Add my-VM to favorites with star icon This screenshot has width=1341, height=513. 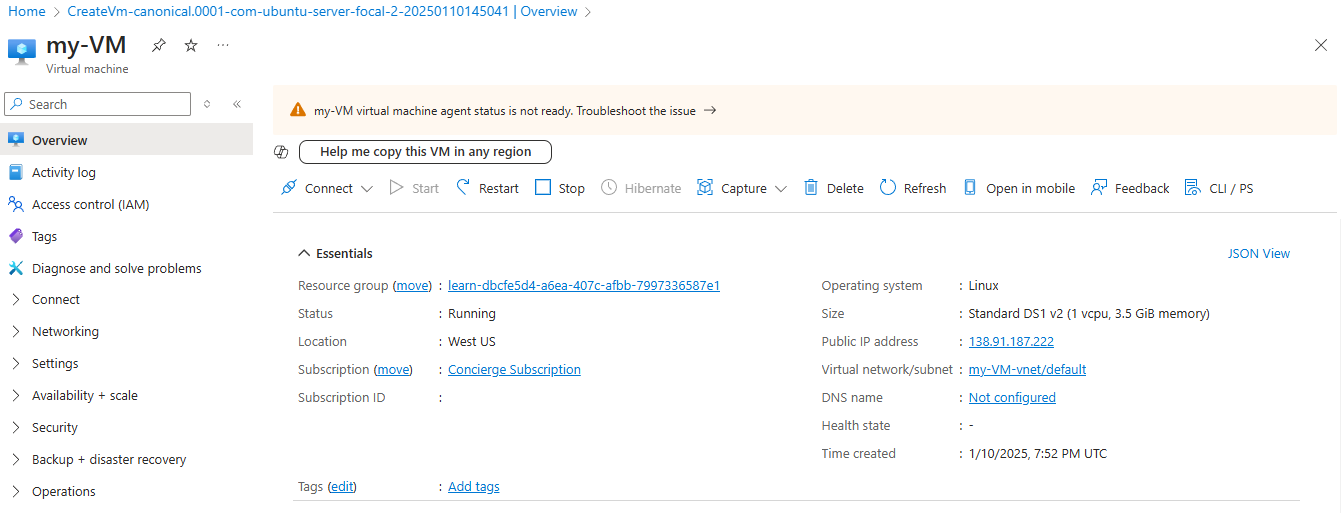coord(191,46)
